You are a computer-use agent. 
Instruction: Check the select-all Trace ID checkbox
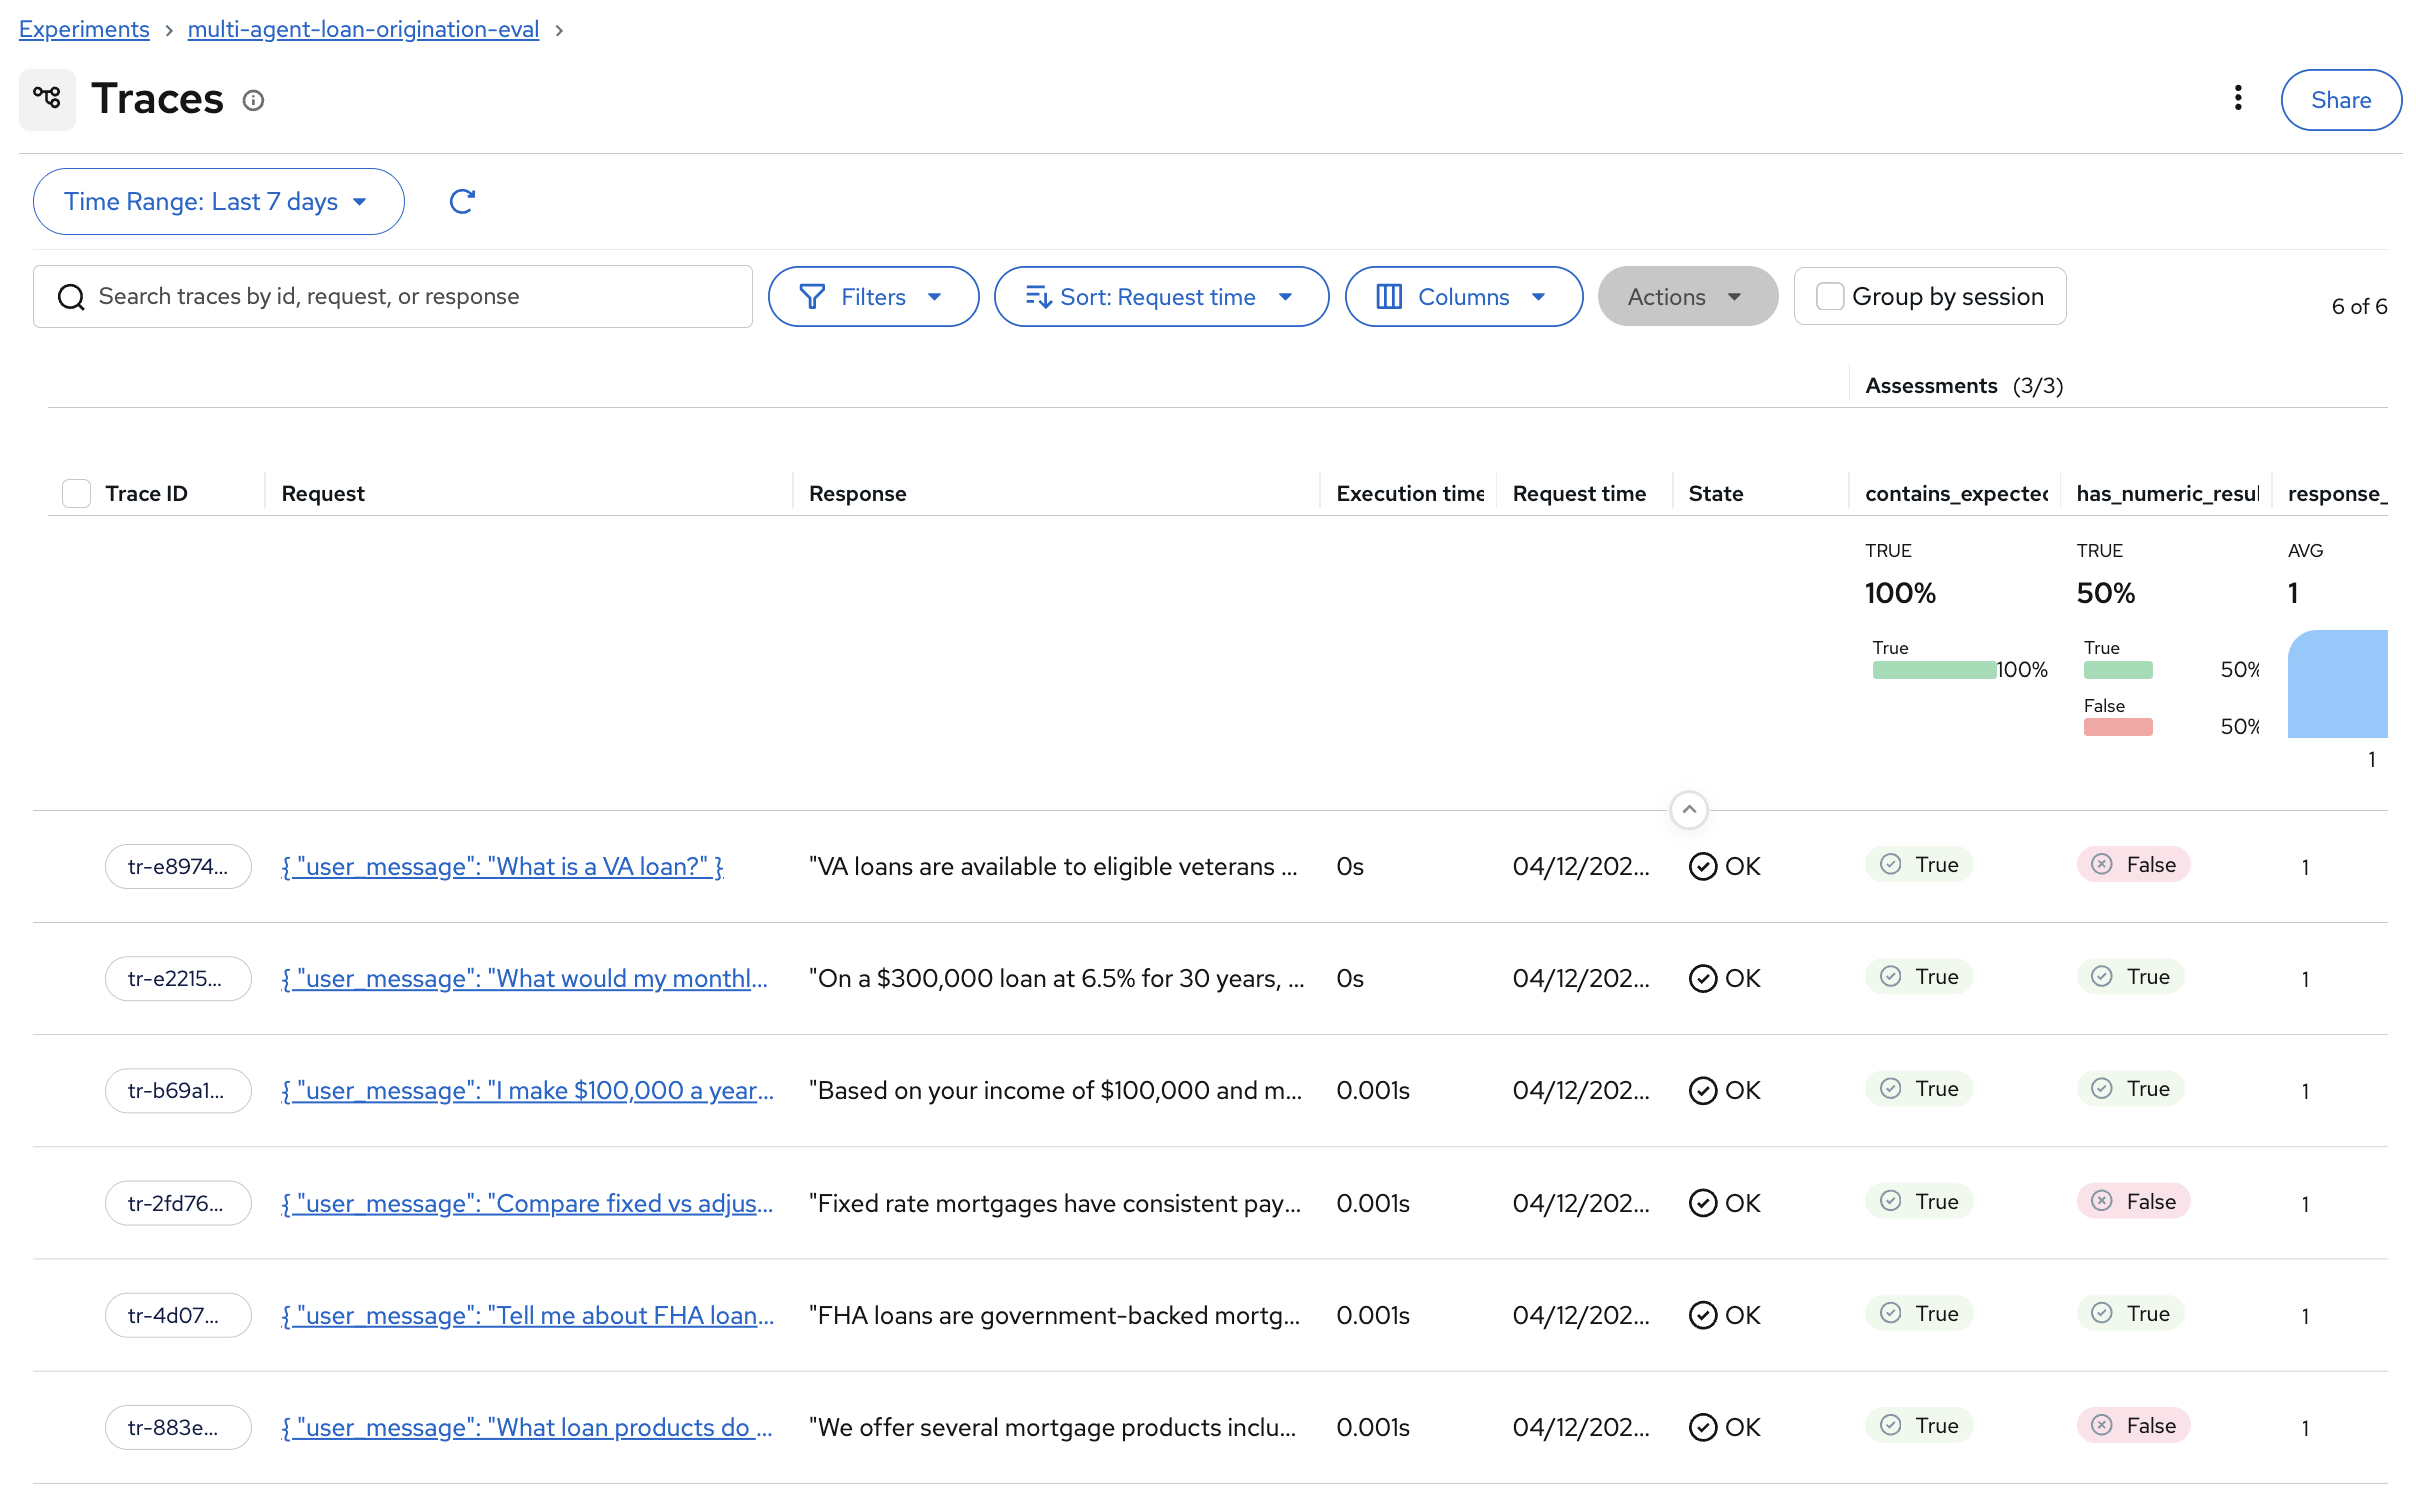[x=76, y=493]
